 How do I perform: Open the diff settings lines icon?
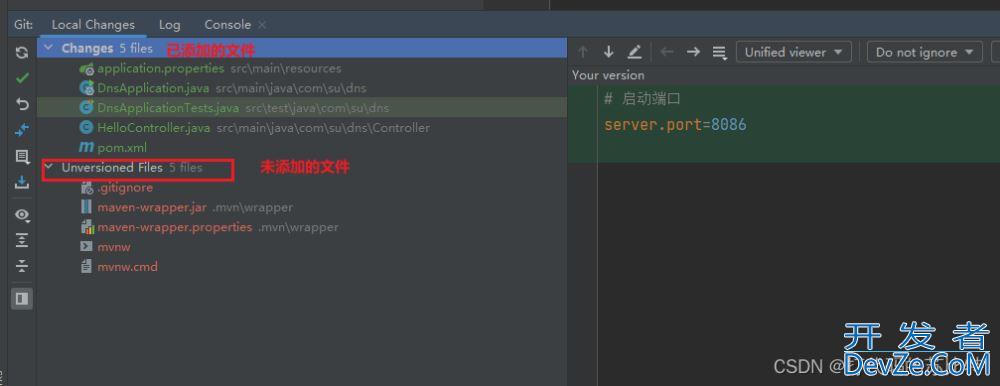[x=719, y=52]
